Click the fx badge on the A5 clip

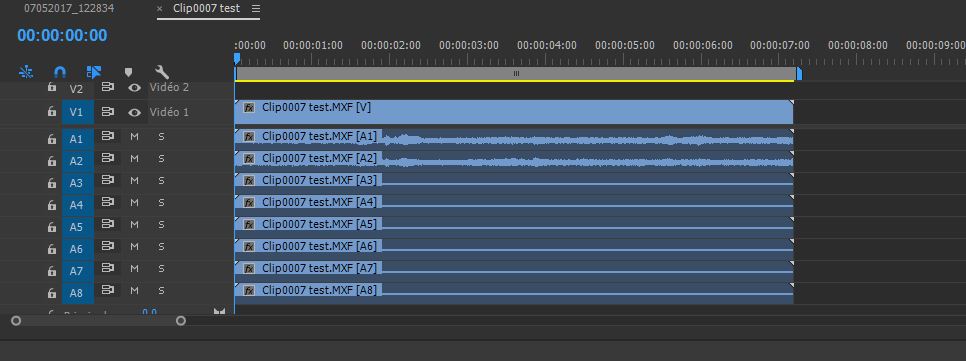(x=249, y=224)
